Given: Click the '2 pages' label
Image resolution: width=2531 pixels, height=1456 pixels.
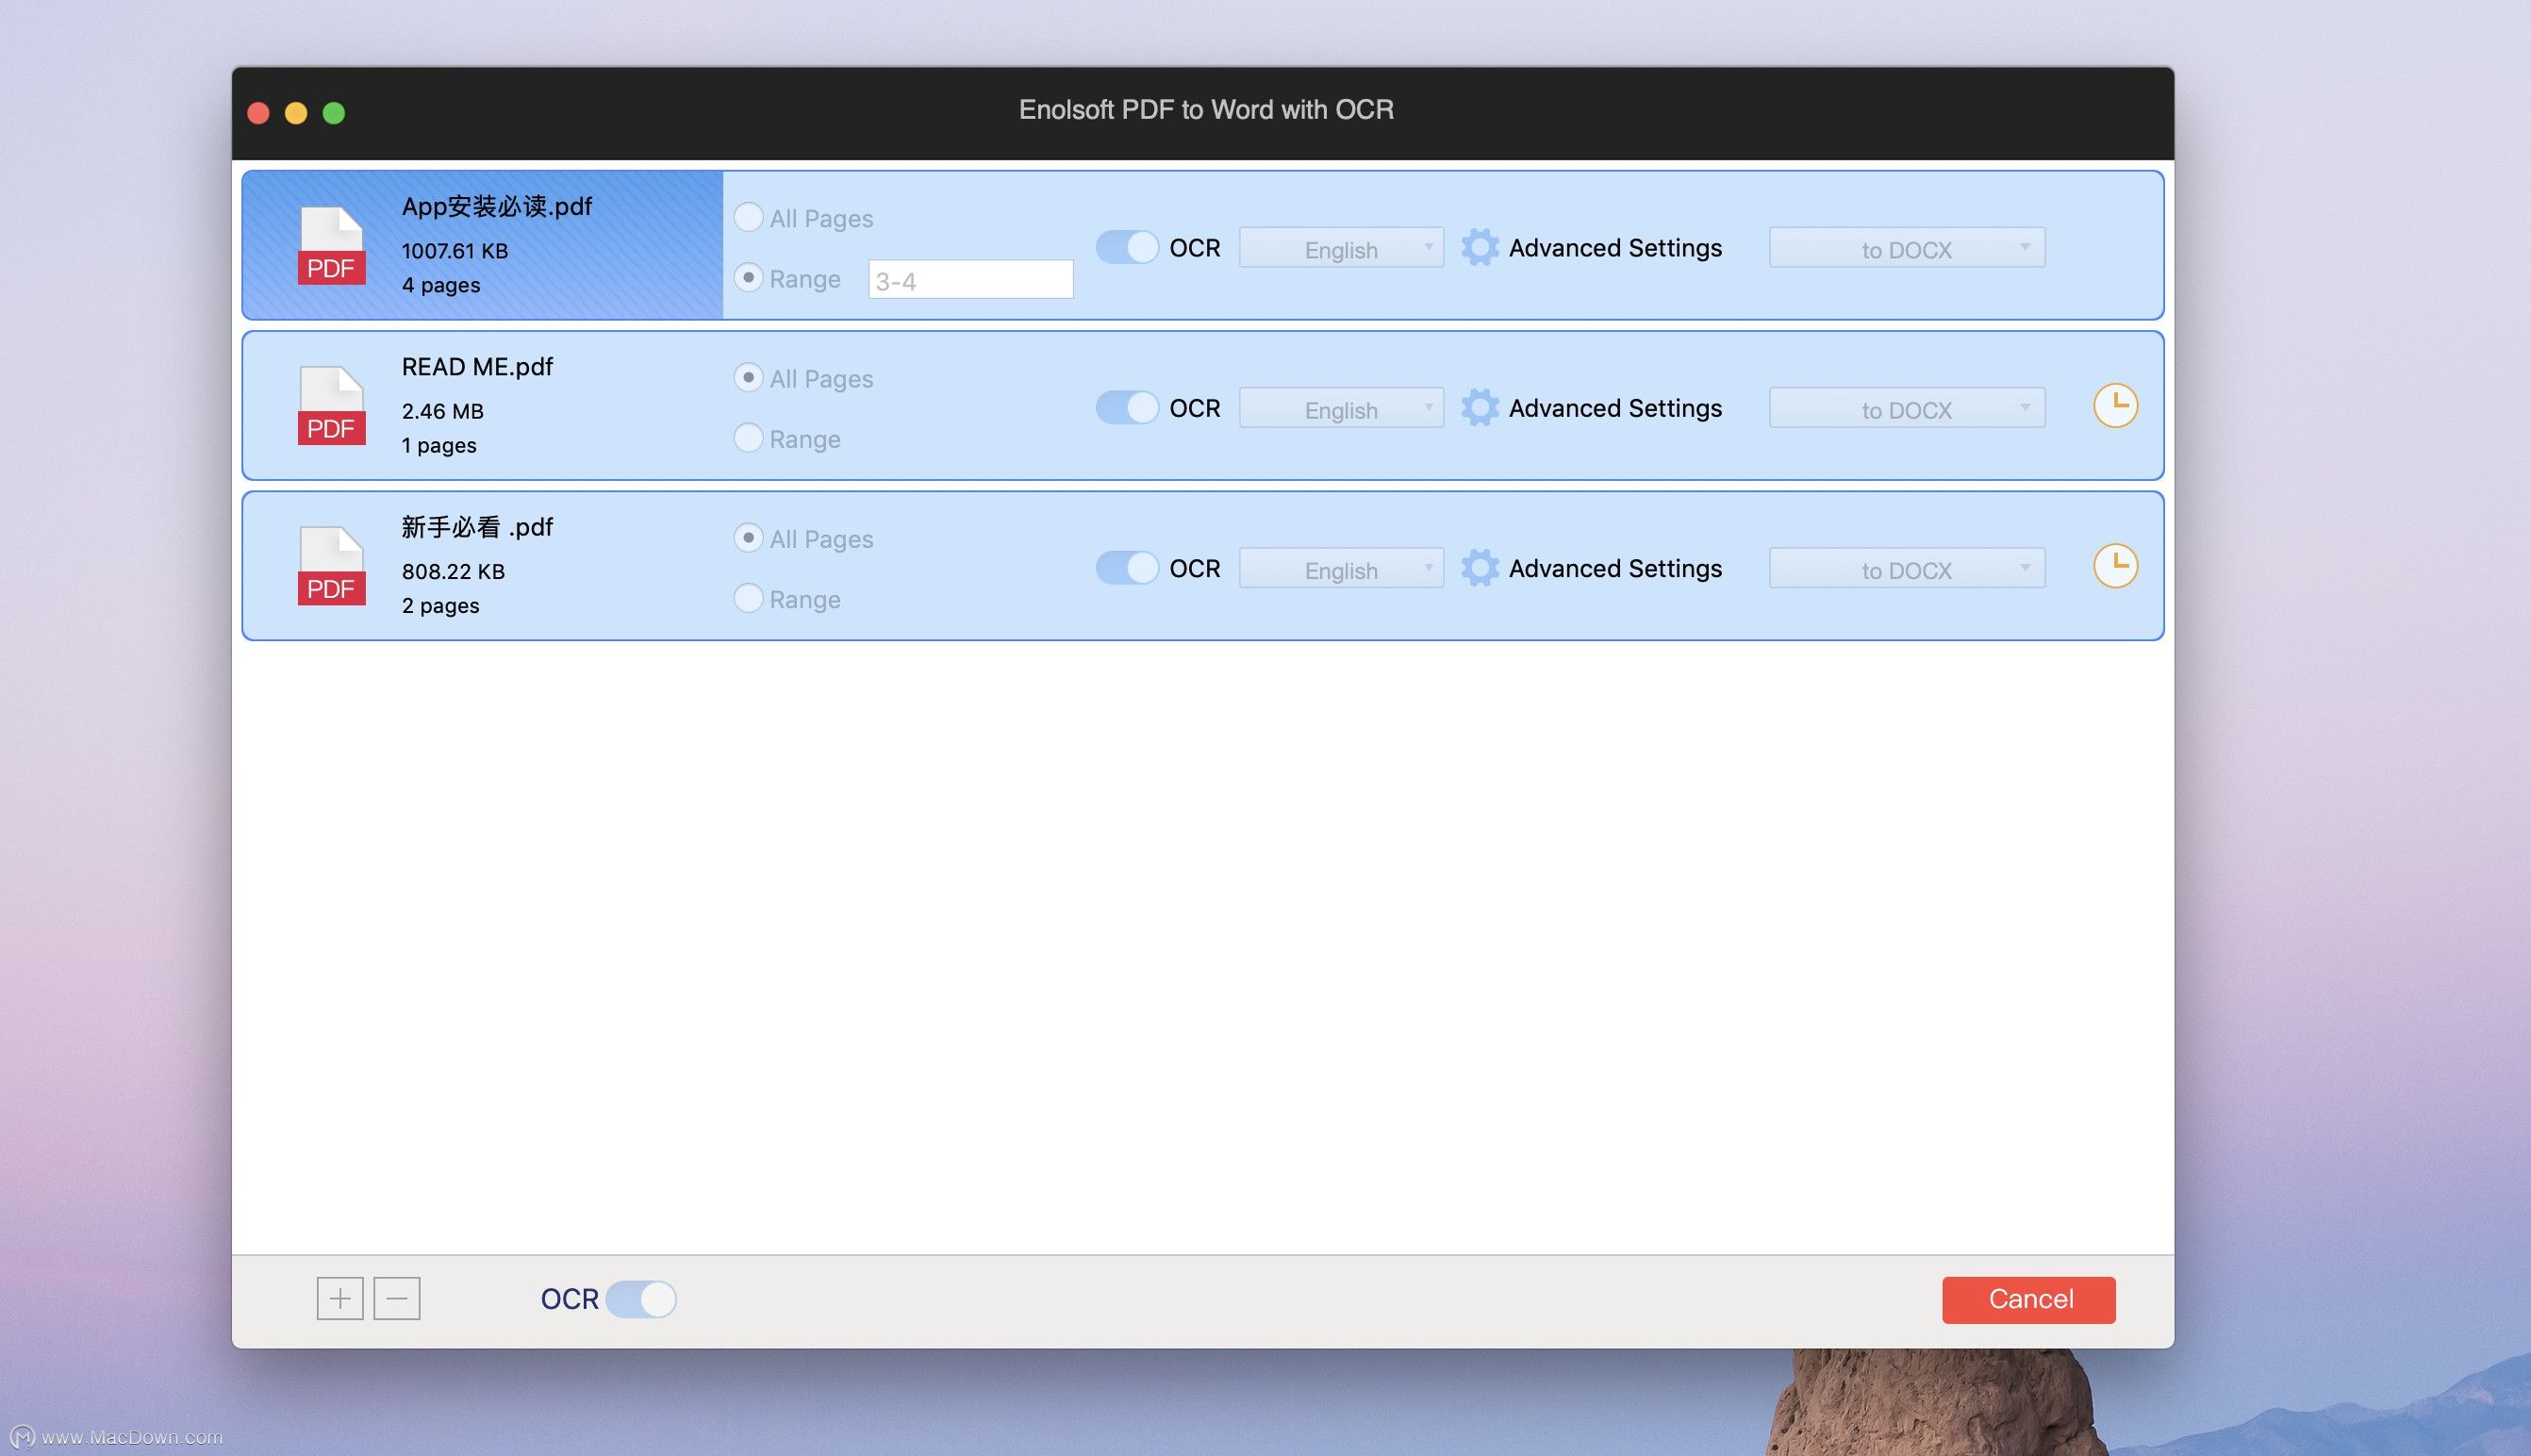Looking at the screenshot, I should pyautogui.click(x=440, y=605).
